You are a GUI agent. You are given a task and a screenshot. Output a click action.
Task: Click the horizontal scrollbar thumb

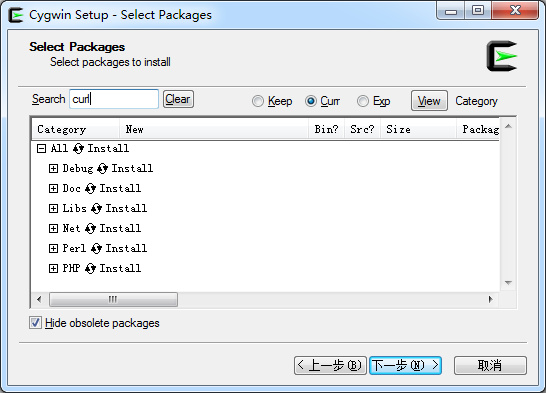click(113, 299)
